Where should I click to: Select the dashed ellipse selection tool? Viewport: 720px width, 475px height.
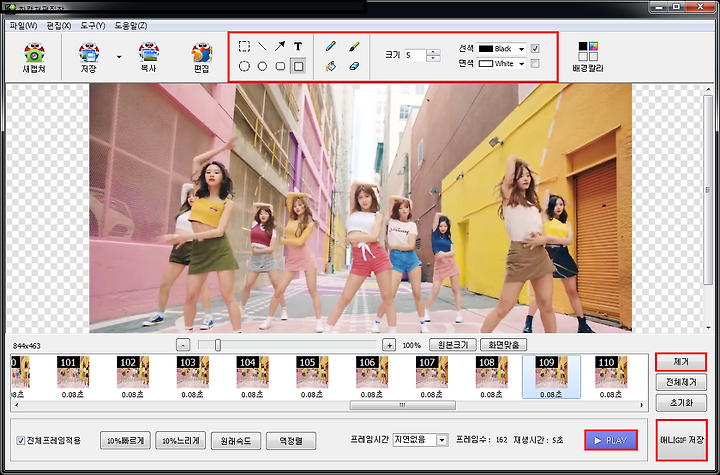(244, 67)
